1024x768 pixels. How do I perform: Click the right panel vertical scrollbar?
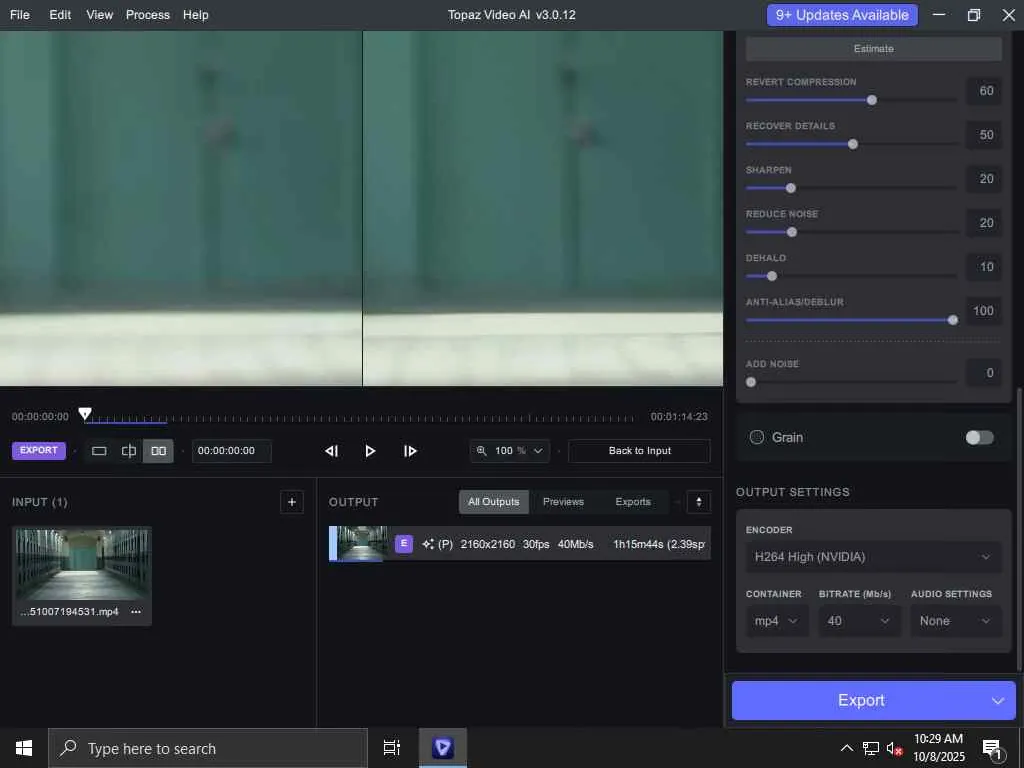pos(1019,529)
